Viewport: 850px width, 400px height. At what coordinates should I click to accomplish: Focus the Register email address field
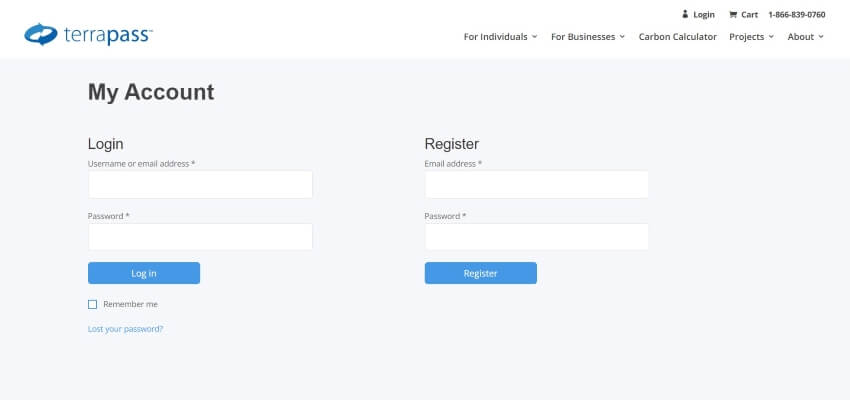(537, 184)
